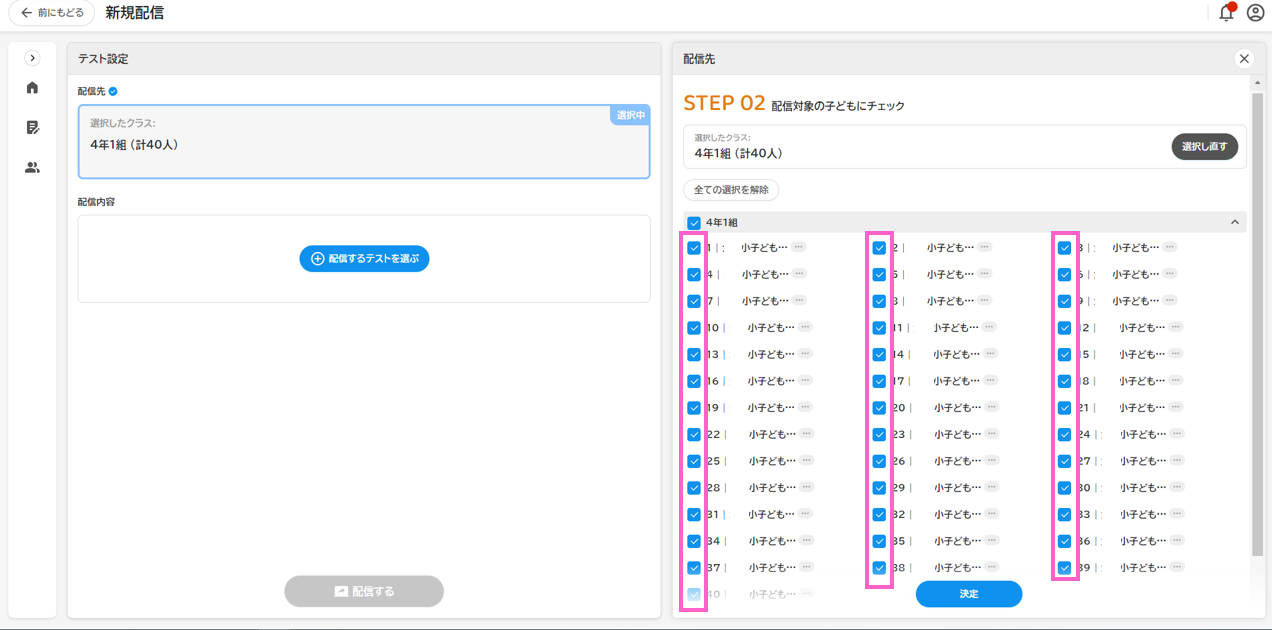Uncheck the checkbox for student 10
This screenshot has height=630, width=1272.
pos(694,328)
